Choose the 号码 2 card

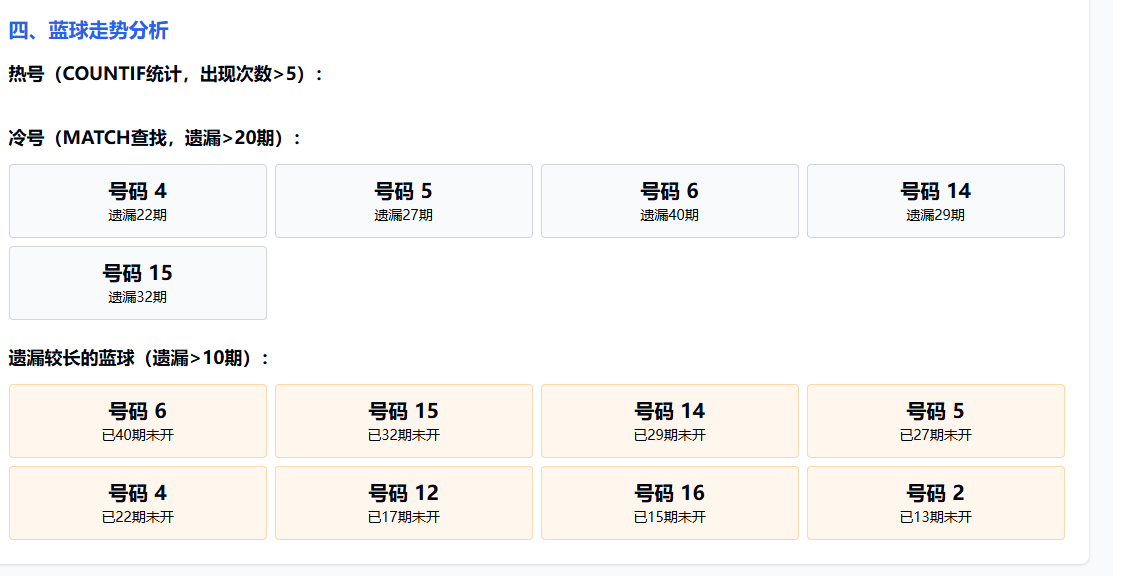936,502
